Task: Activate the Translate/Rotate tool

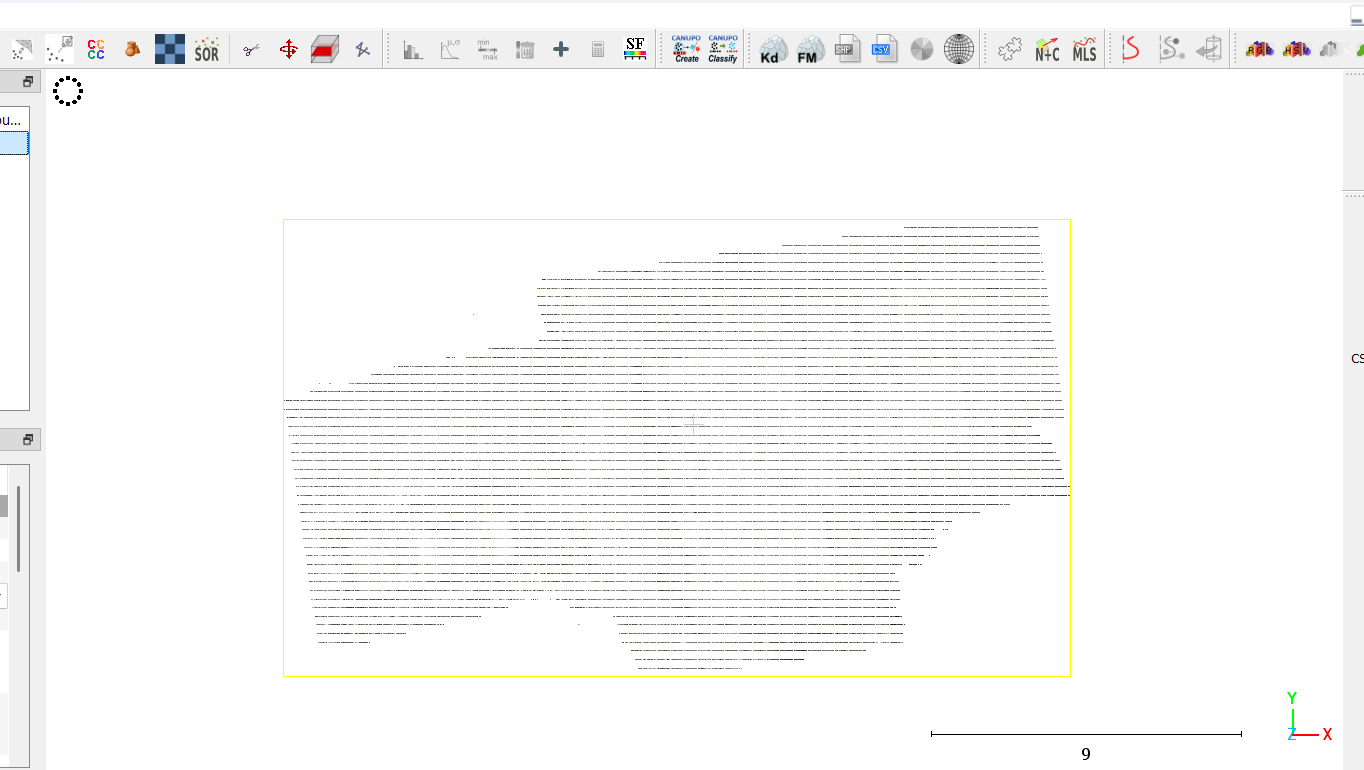Action: [288, 49]
